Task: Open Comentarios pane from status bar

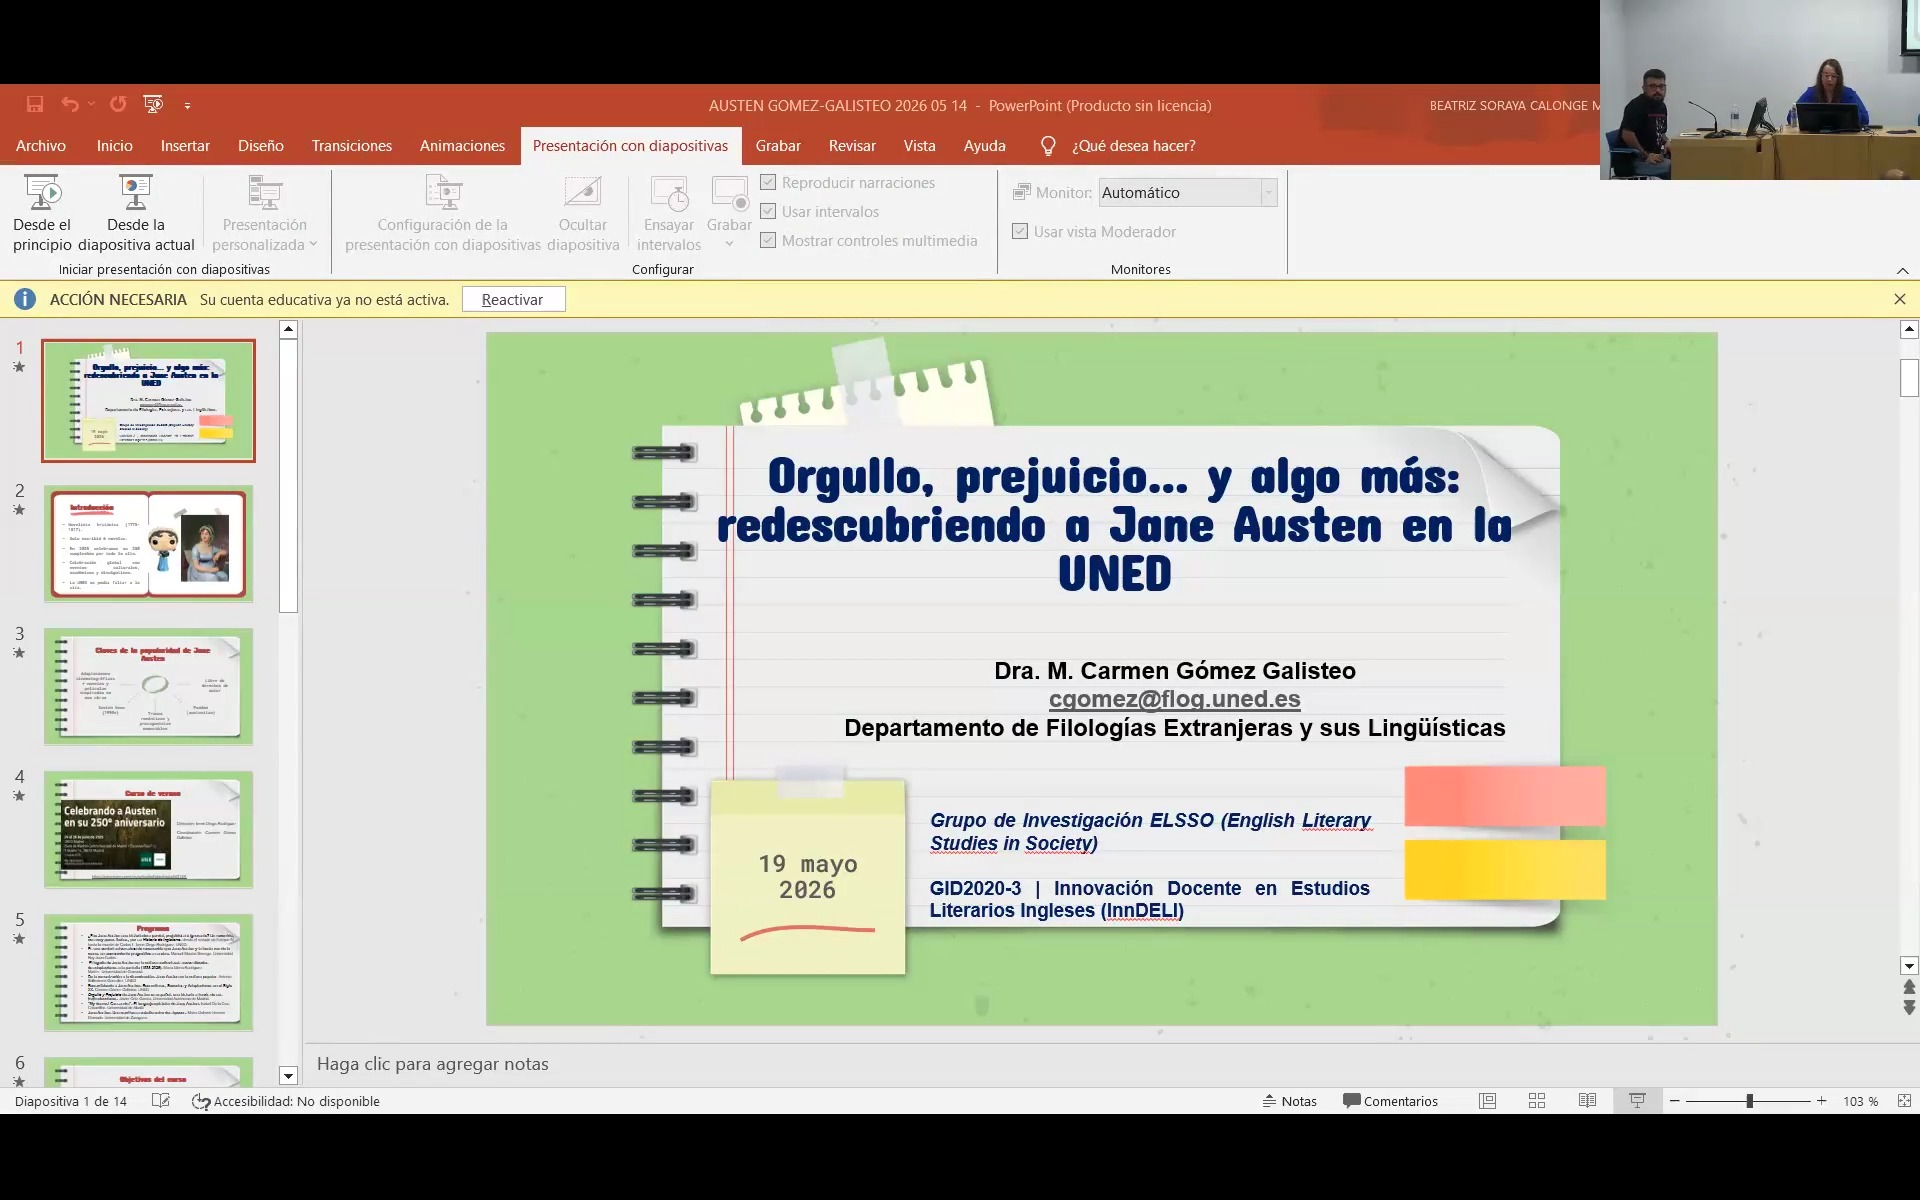Action: tap(1390, 1101)
